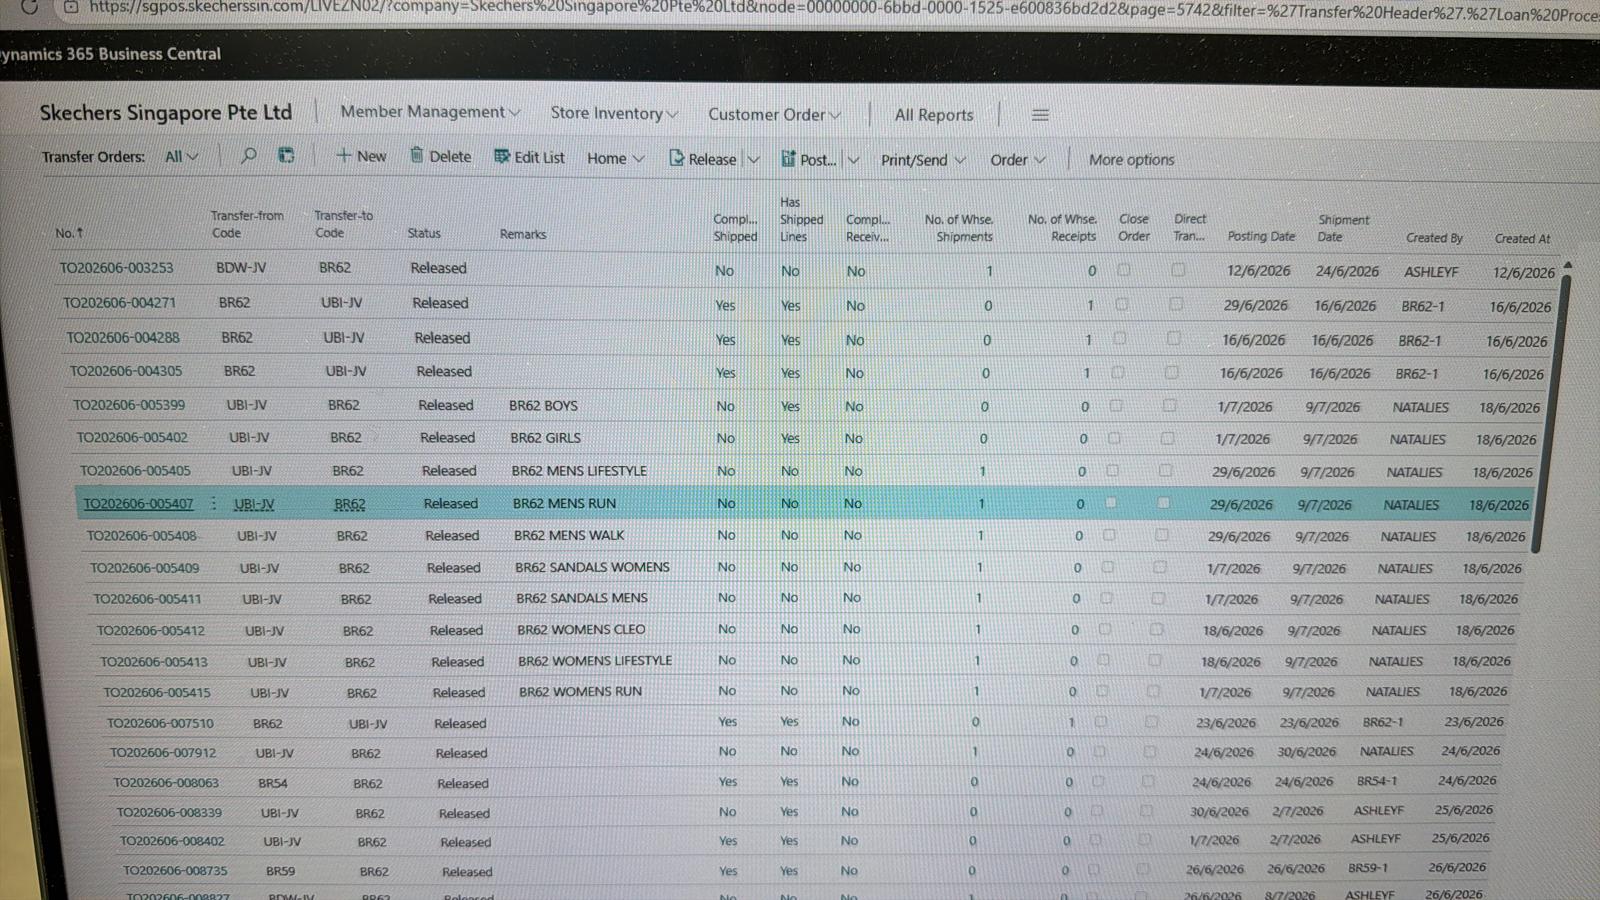Click the Transfer-from Code column header
1600x900 pixels.
pos(247,224)
